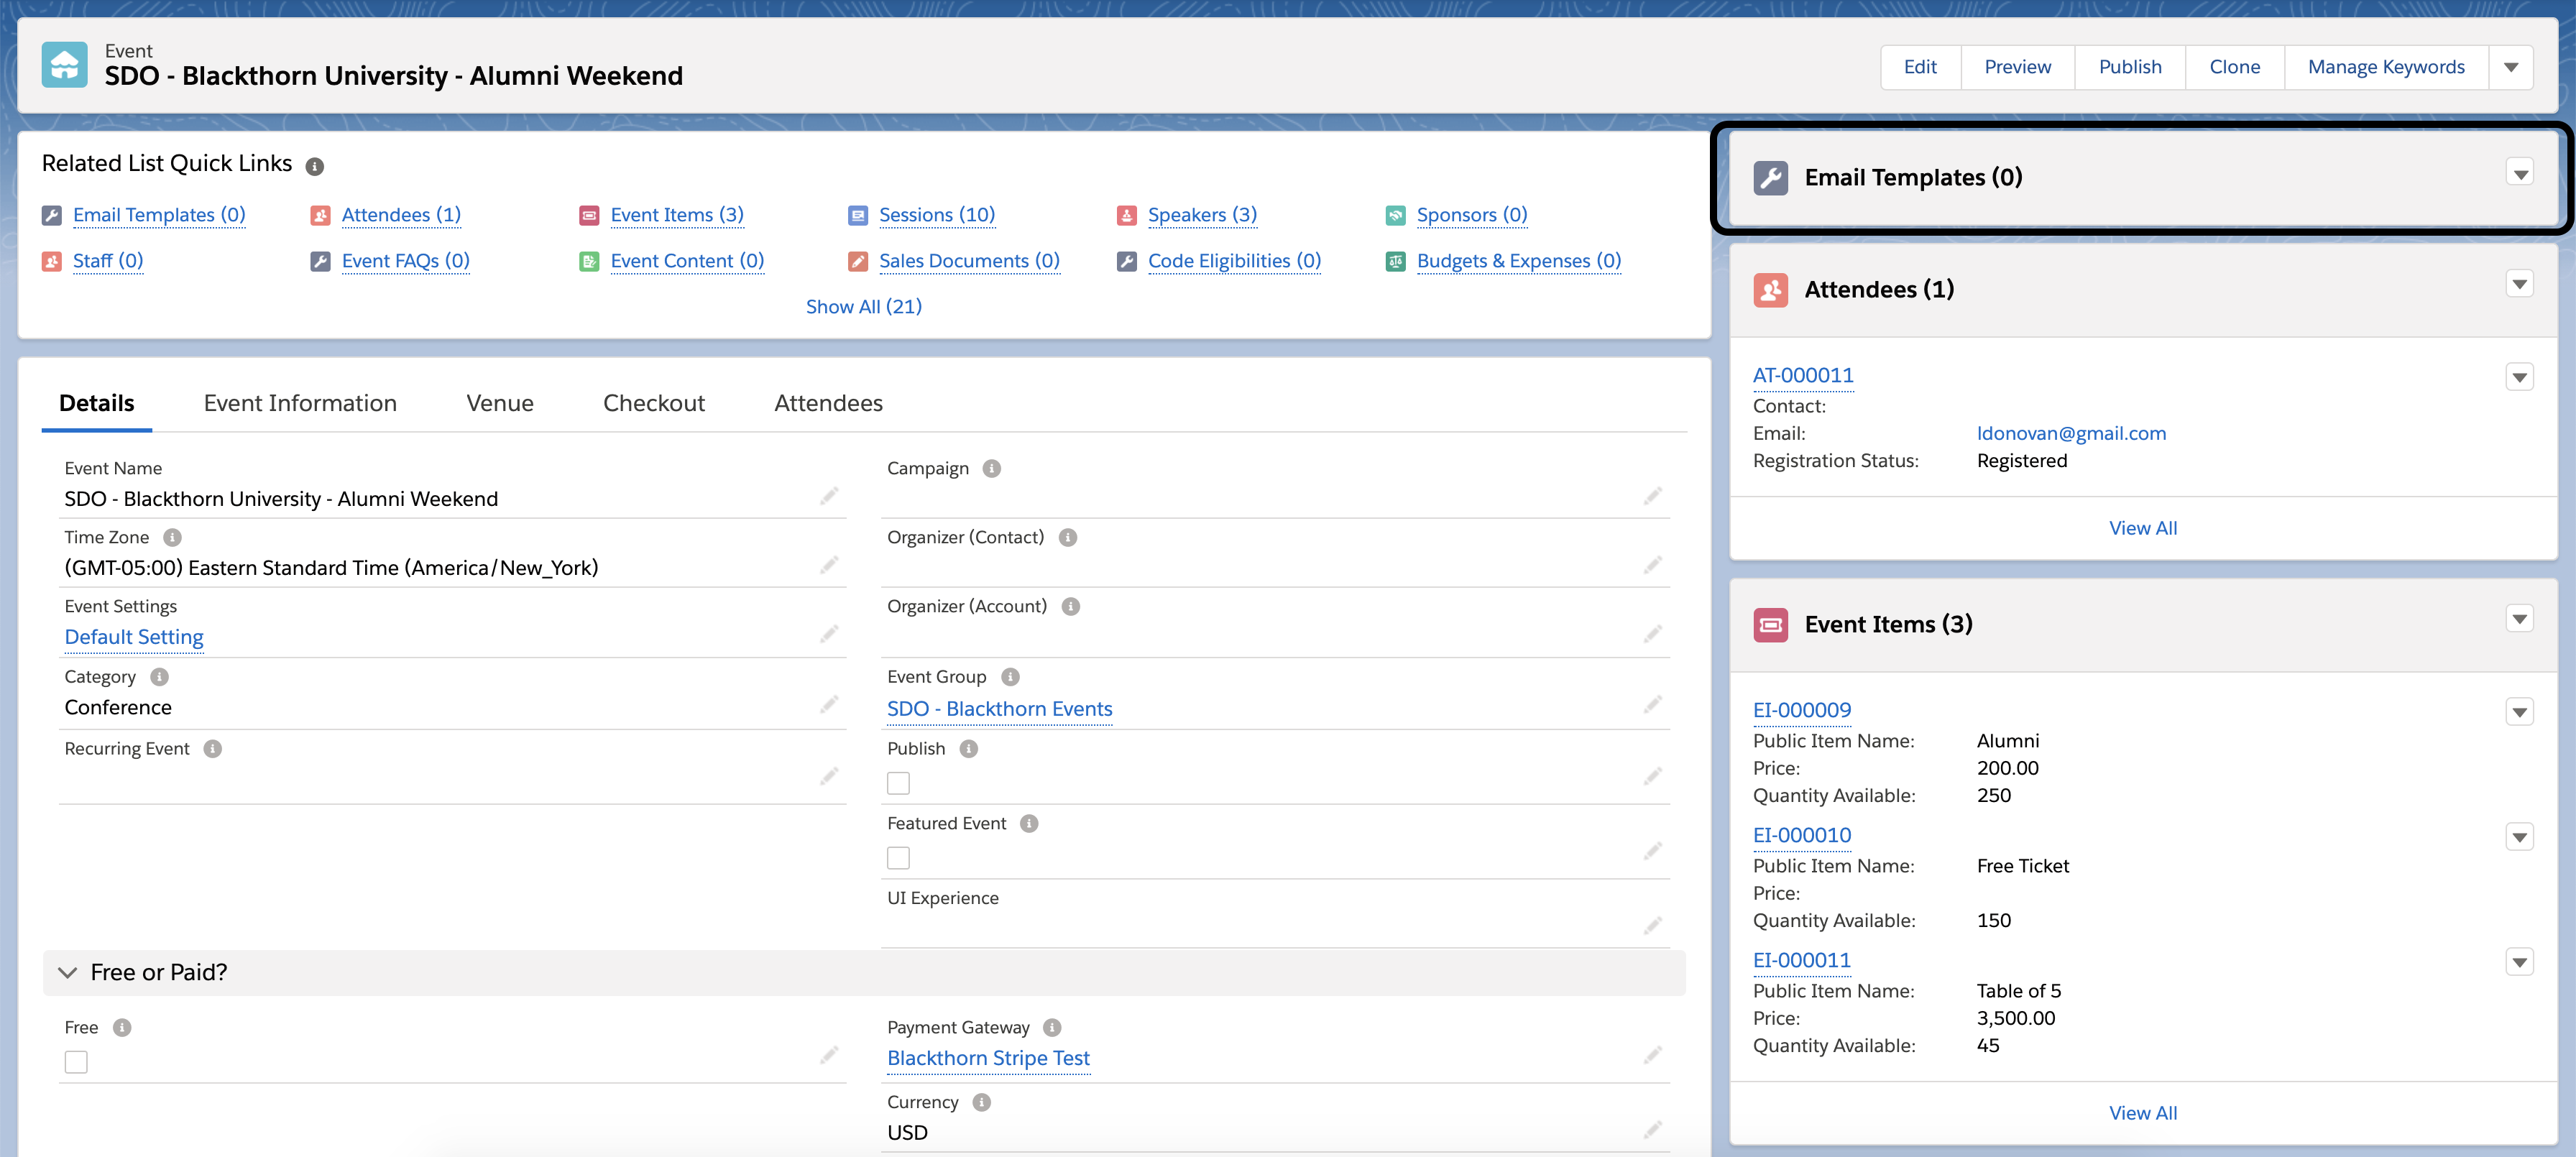Click the Event FAQs icon in quick links
This screenshot has width=2576, height=1157.
(x=320, y=261)
